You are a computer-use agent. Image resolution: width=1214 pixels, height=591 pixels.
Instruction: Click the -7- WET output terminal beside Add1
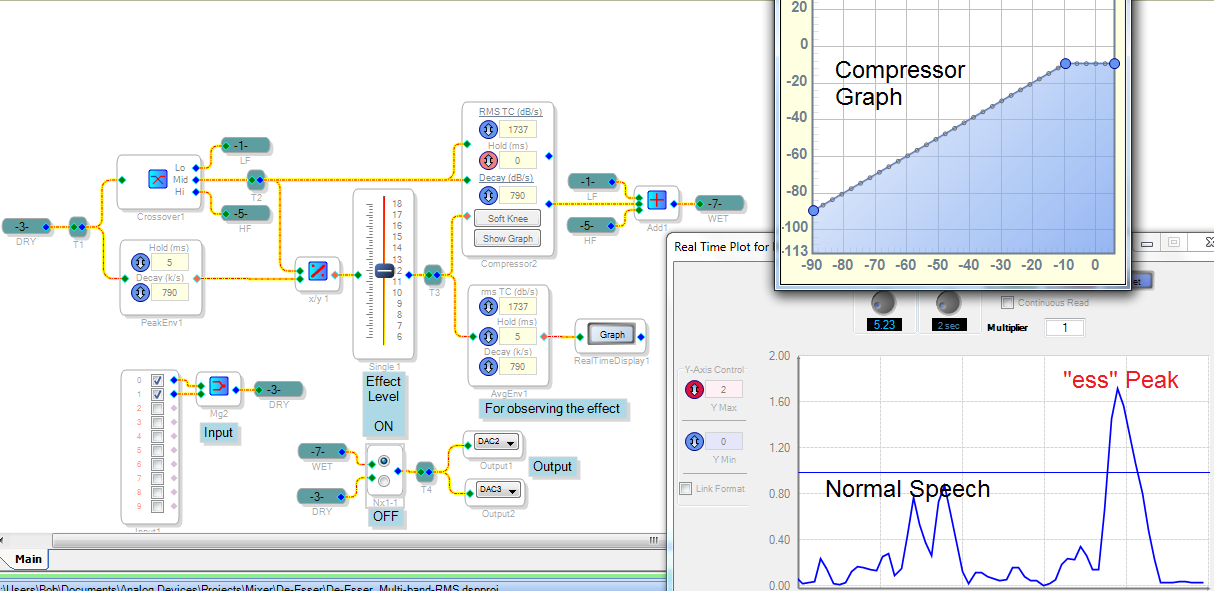[x=720, y=204]
